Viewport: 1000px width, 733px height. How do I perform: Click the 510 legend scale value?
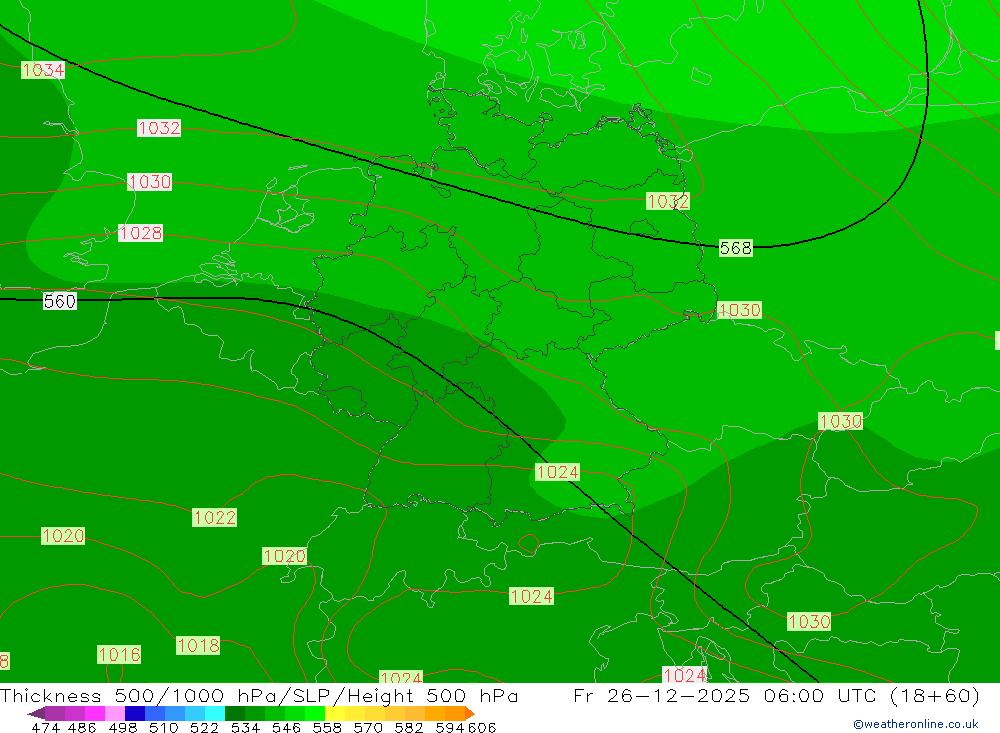pos(164,728)
